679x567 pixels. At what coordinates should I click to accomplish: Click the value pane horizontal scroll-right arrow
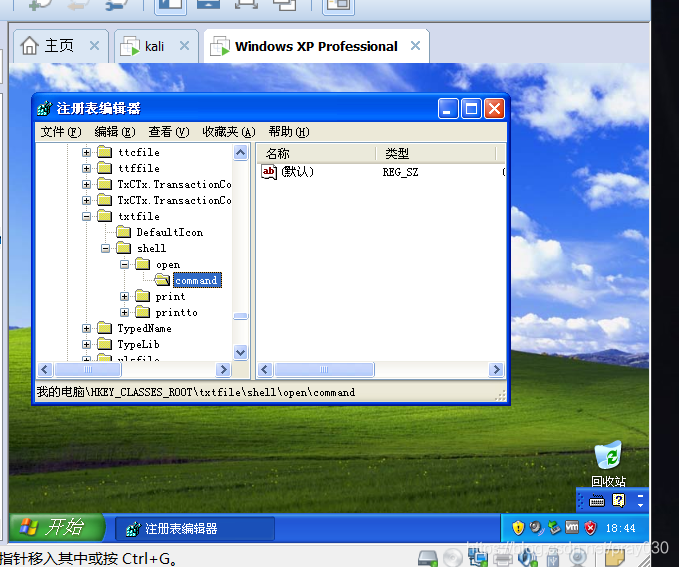(x=496, y=369)
